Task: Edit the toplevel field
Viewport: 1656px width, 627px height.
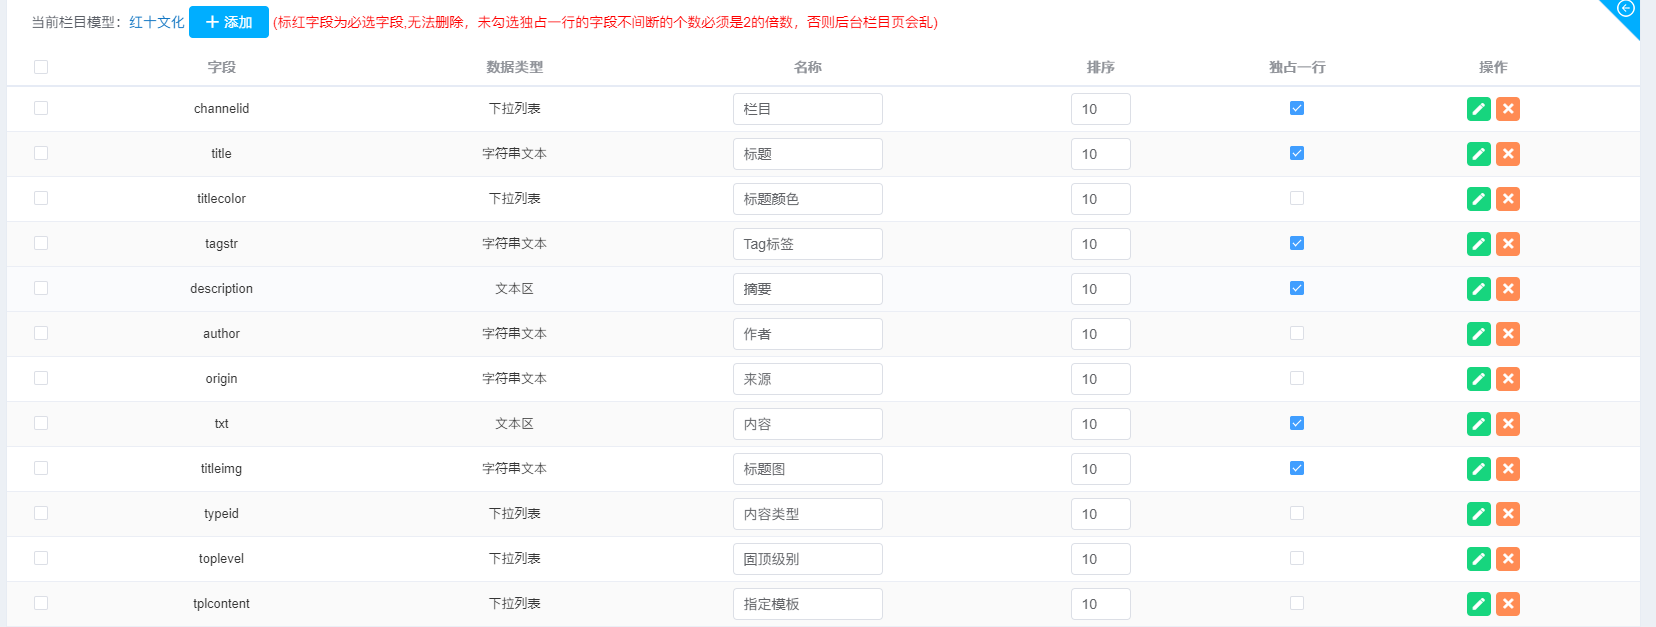Action: pos(1478,559)
